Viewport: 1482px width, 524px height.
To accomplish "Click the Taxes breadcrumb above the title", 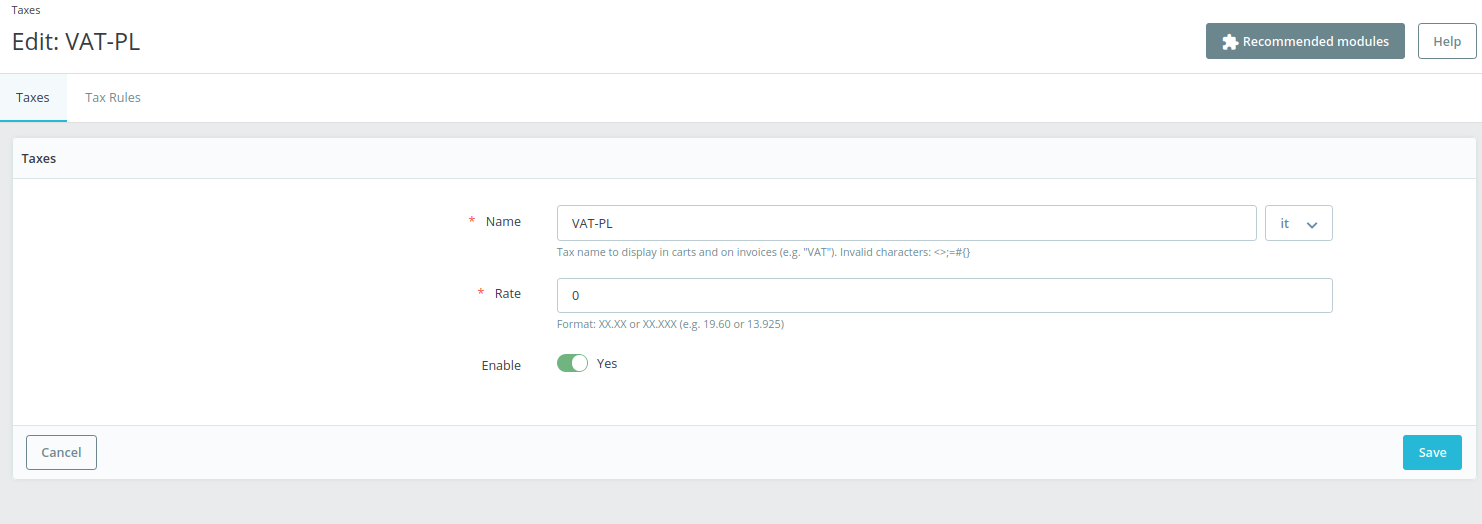I will click(x=26, y=10).
